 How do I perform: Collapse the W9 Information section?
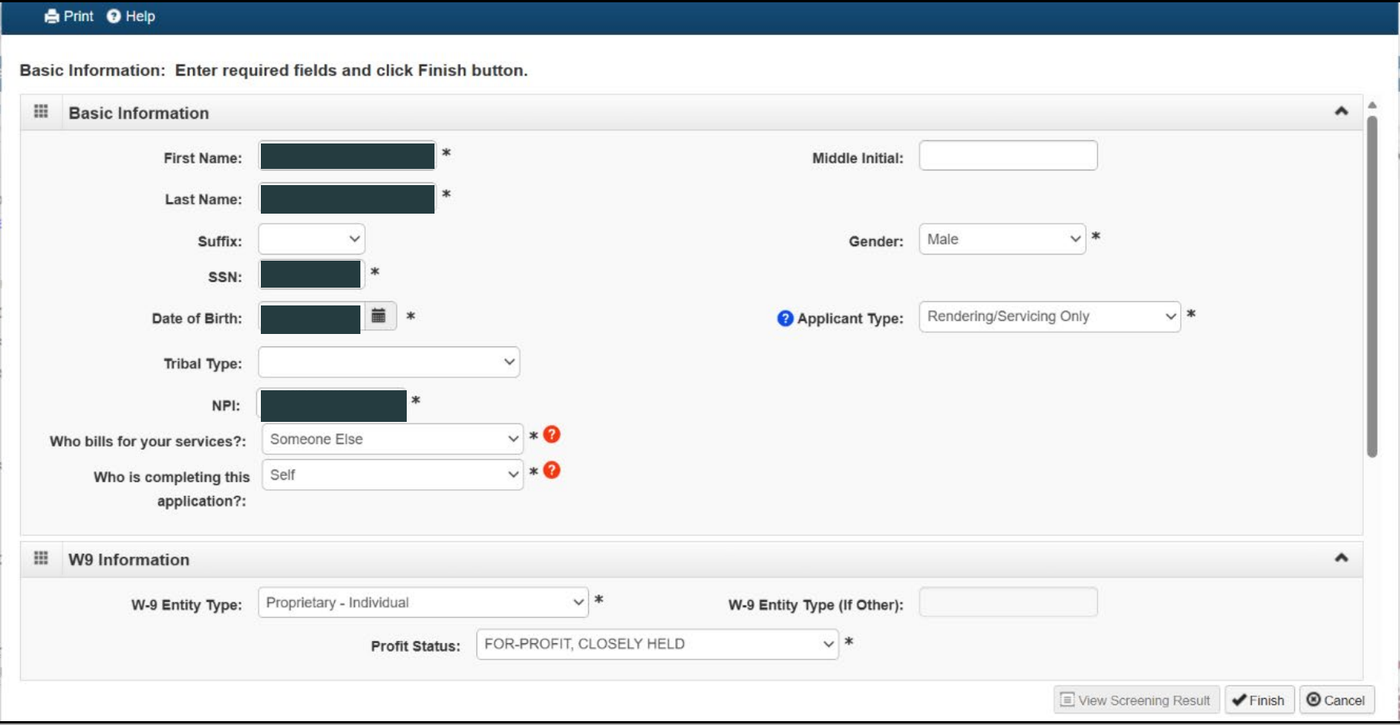1342,558
